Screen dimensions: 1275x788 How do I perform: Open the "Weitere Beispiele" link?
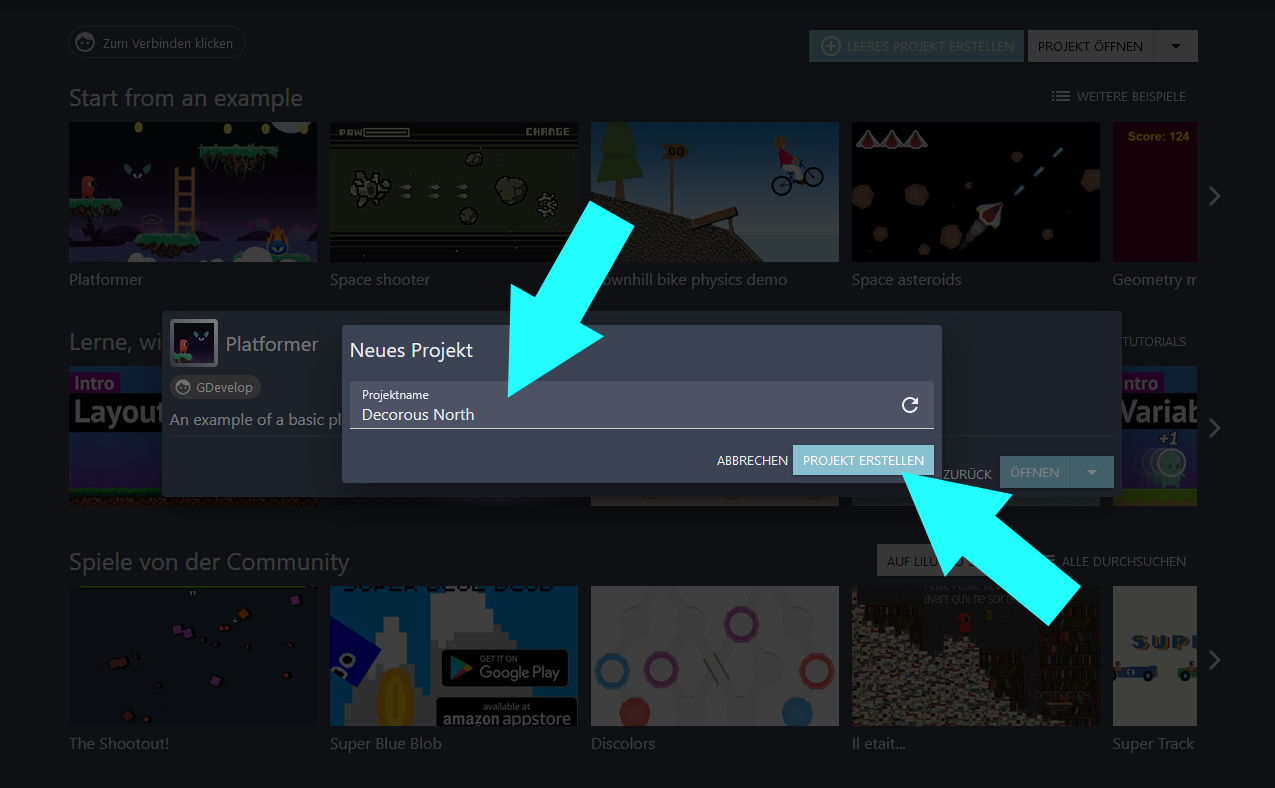(x=1119, y=96)
